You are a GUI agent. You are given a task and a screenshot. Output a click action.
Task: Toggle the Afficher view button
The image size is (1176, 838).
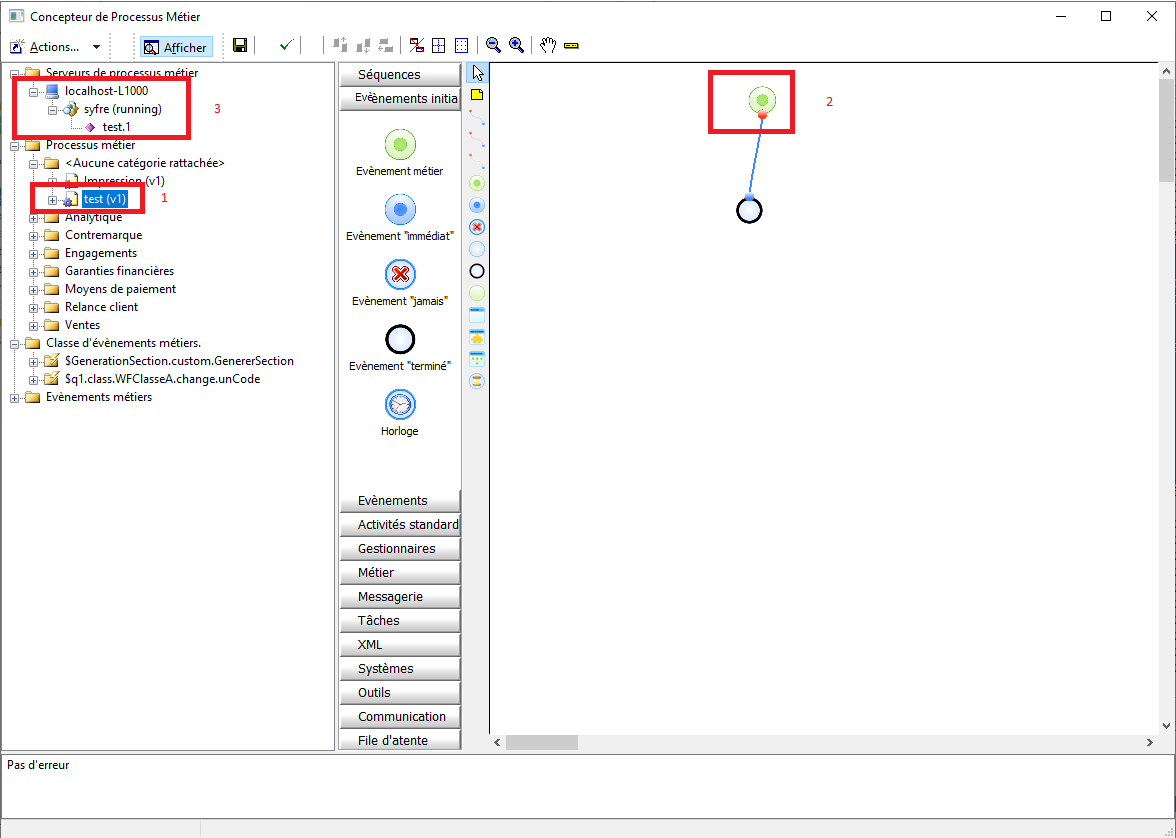pyautogui.click(x=176, y=47)
